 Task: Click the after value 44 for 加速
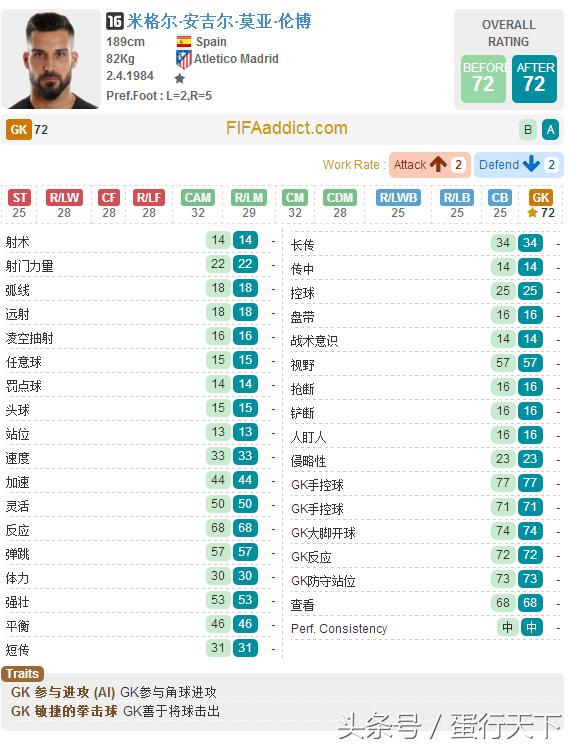point(245,480)
